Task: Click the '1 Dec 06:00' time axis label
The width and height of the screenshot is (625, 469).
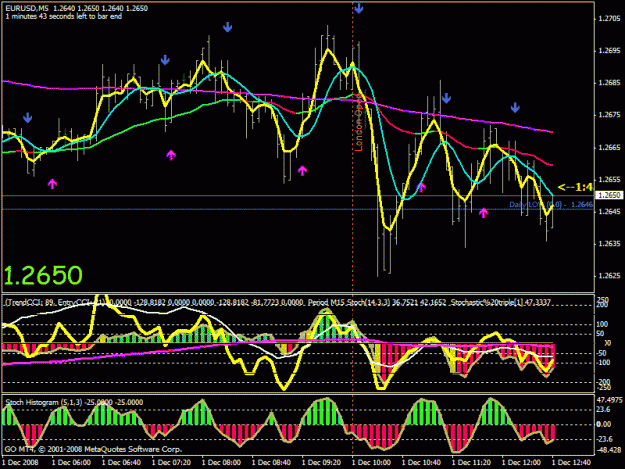Action: pos(71,463)
